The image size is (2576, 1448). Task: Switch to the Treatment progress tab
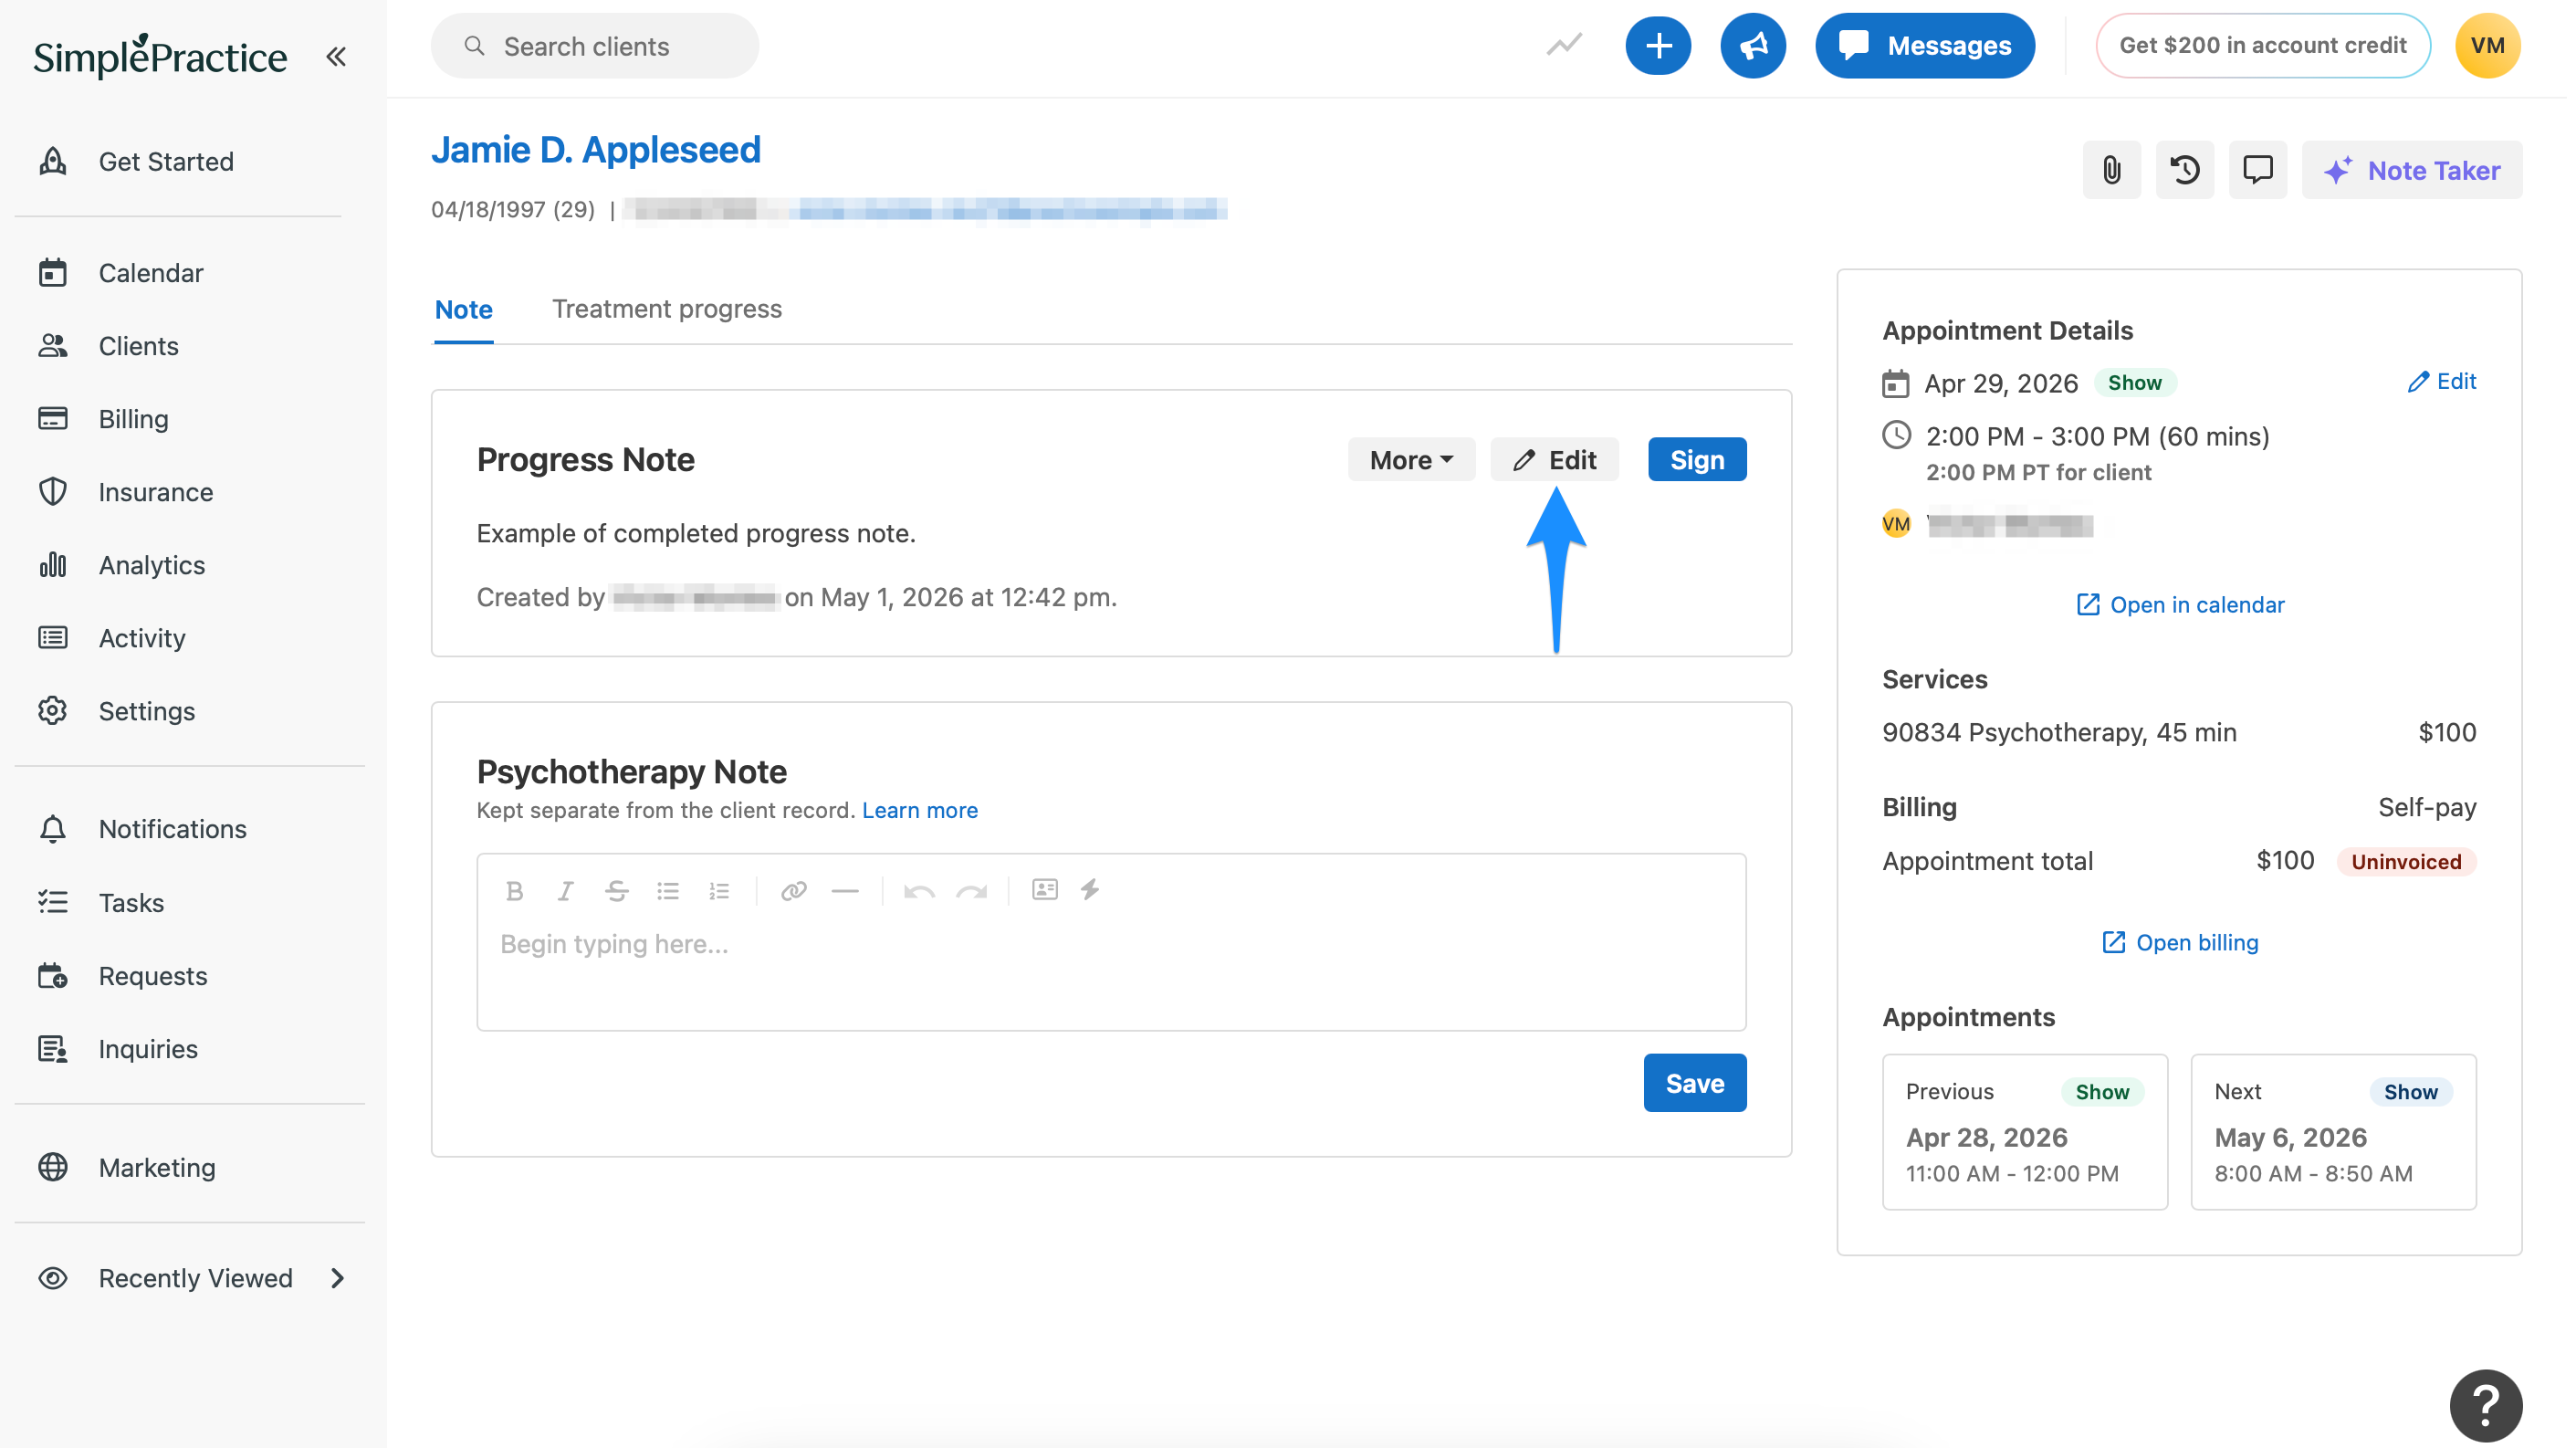[667, 309]
